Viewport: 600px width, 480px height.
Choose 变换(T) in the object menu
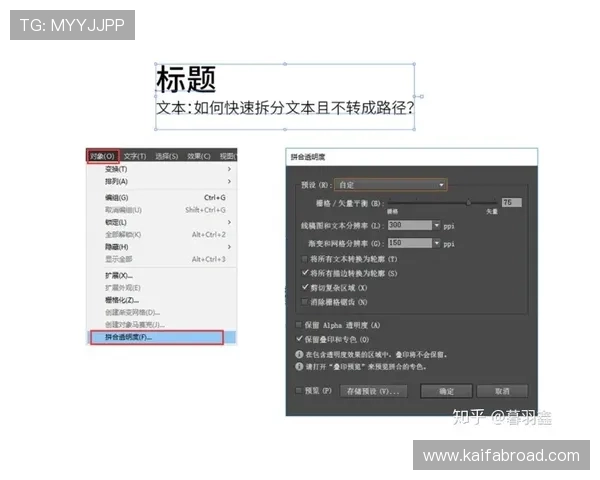[161, 169]
